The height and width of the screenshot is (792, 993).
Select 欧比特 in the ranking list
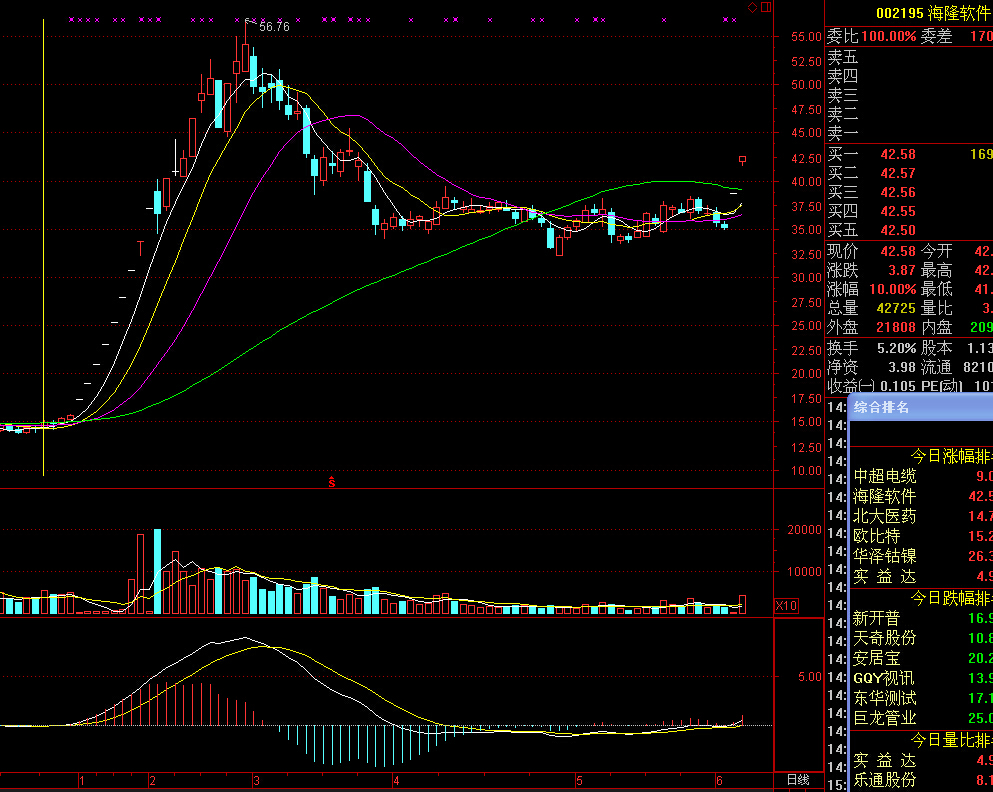tap(876, 536)
